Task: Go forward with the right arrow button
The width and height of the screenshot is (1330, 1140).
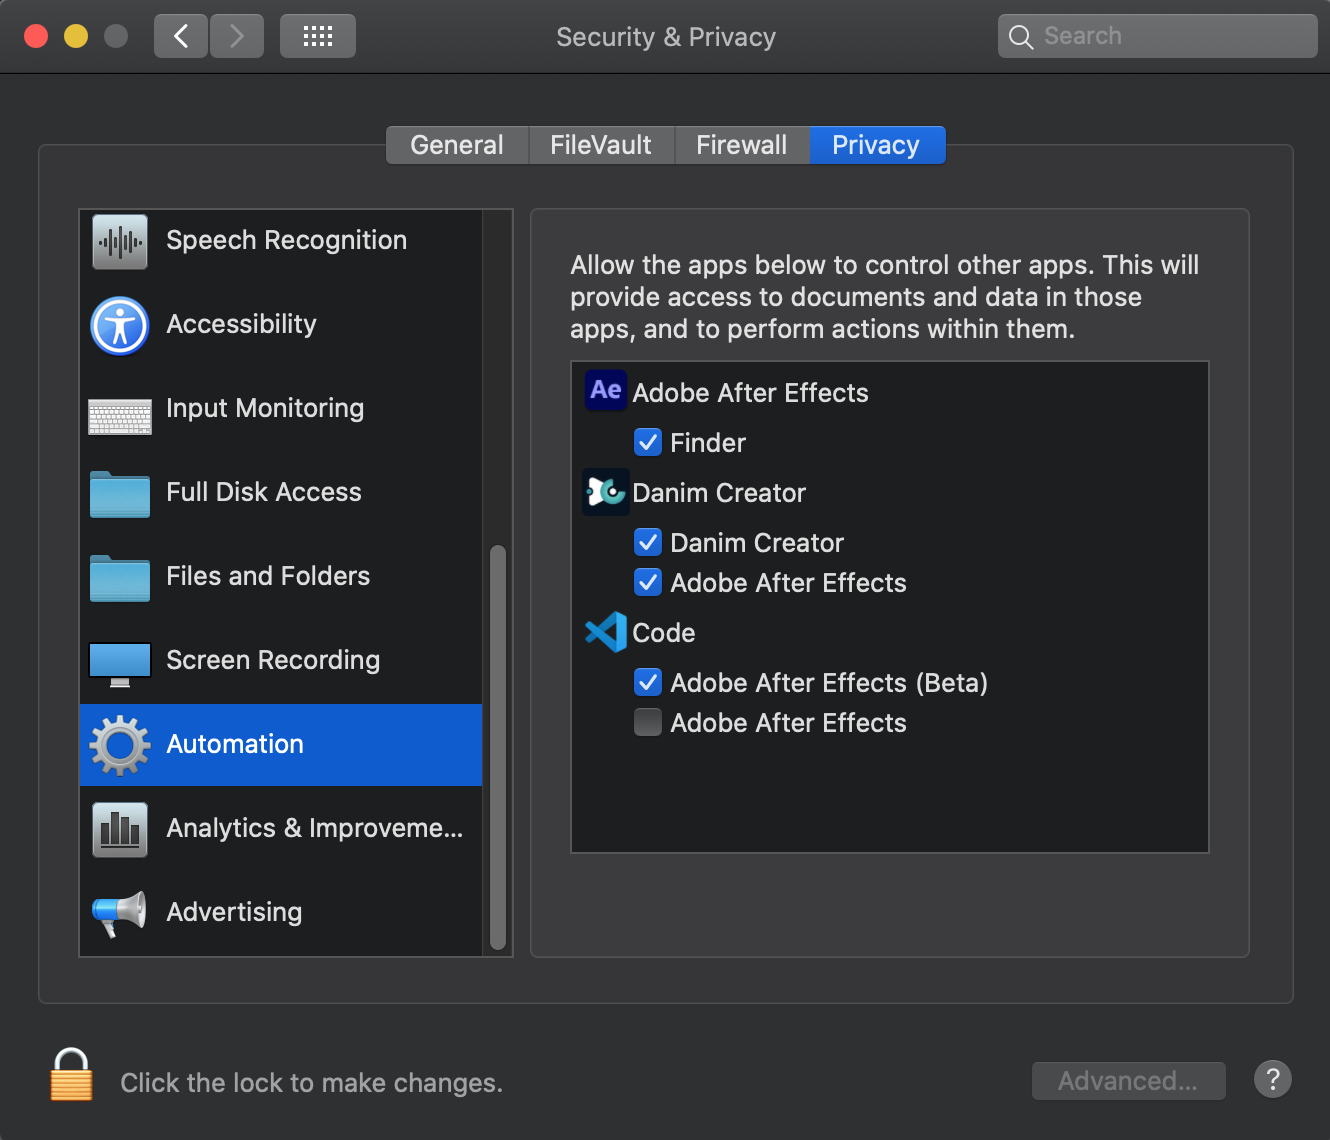Action: 237,37
